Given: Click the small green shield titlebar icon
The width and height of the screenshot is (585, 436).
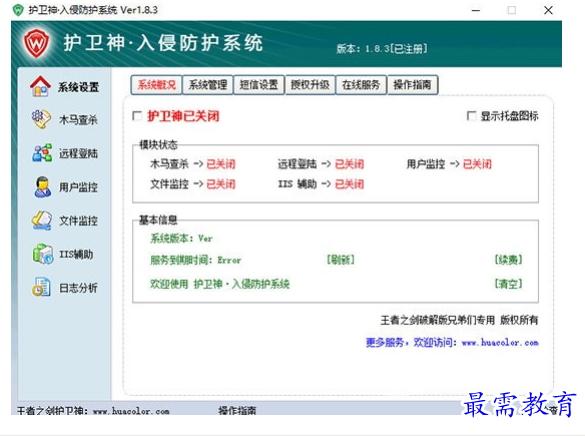Looking at the screenshot, I should point(18,10).
